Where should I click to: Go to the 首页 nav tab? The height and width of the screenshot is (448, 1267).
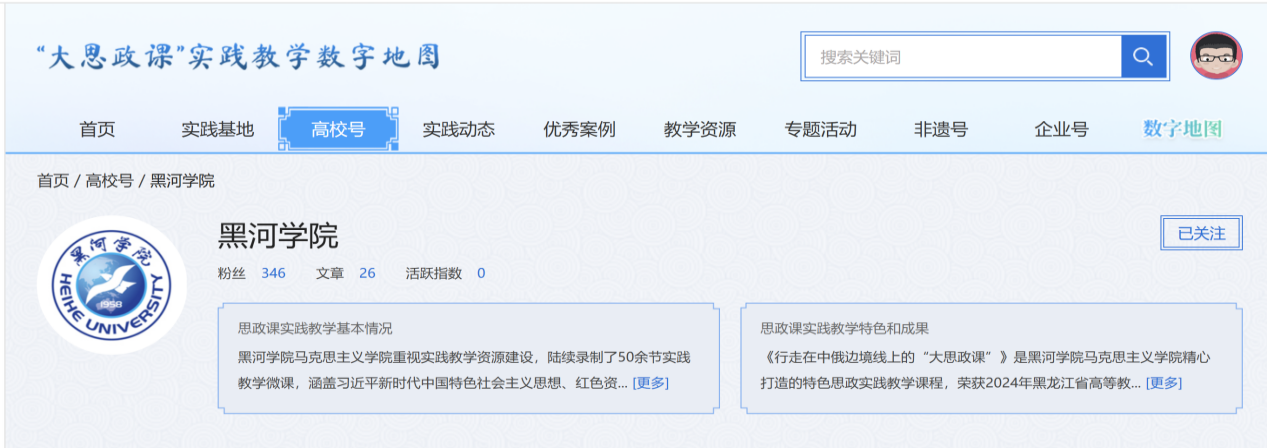[97, 129]
